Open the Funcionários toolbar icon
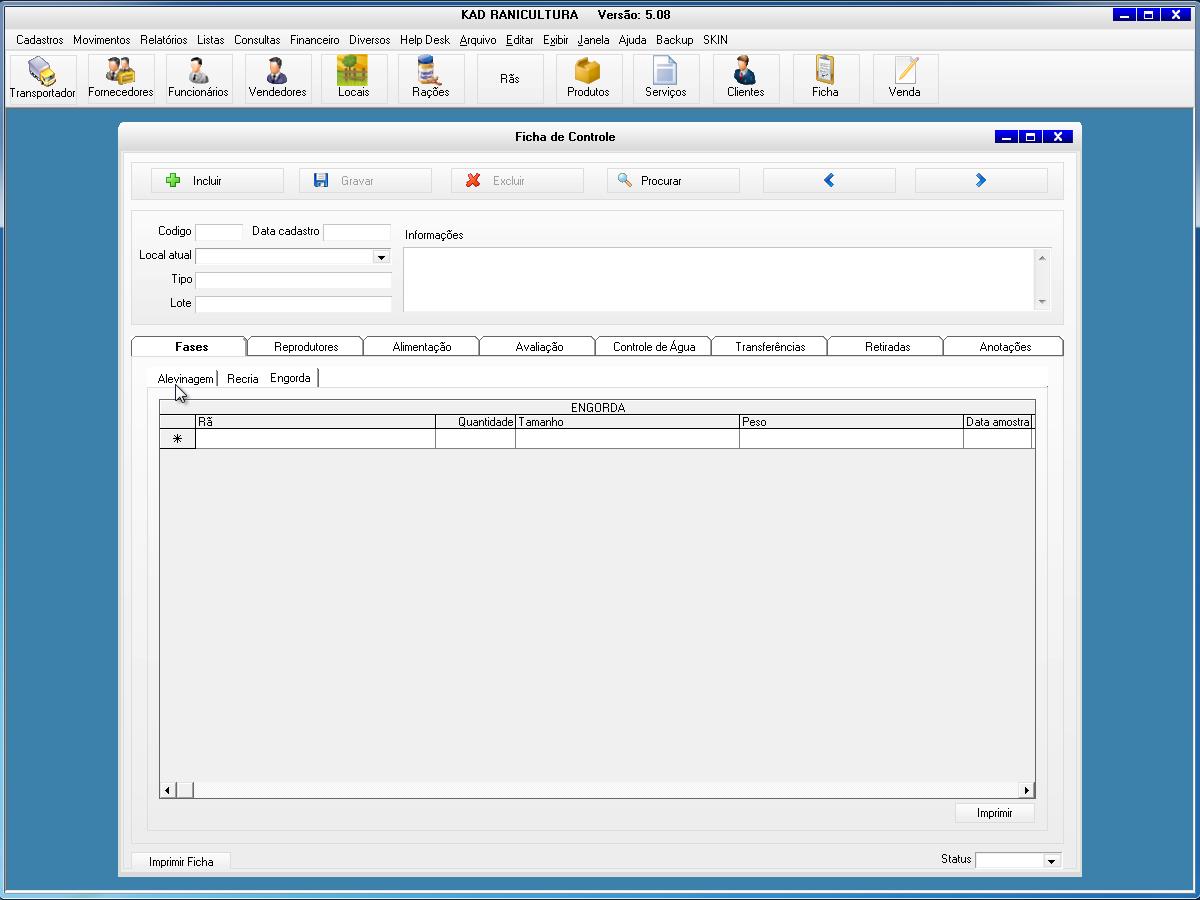Image resolution: width=1200 pixels, height=900 pixels. 198,78
